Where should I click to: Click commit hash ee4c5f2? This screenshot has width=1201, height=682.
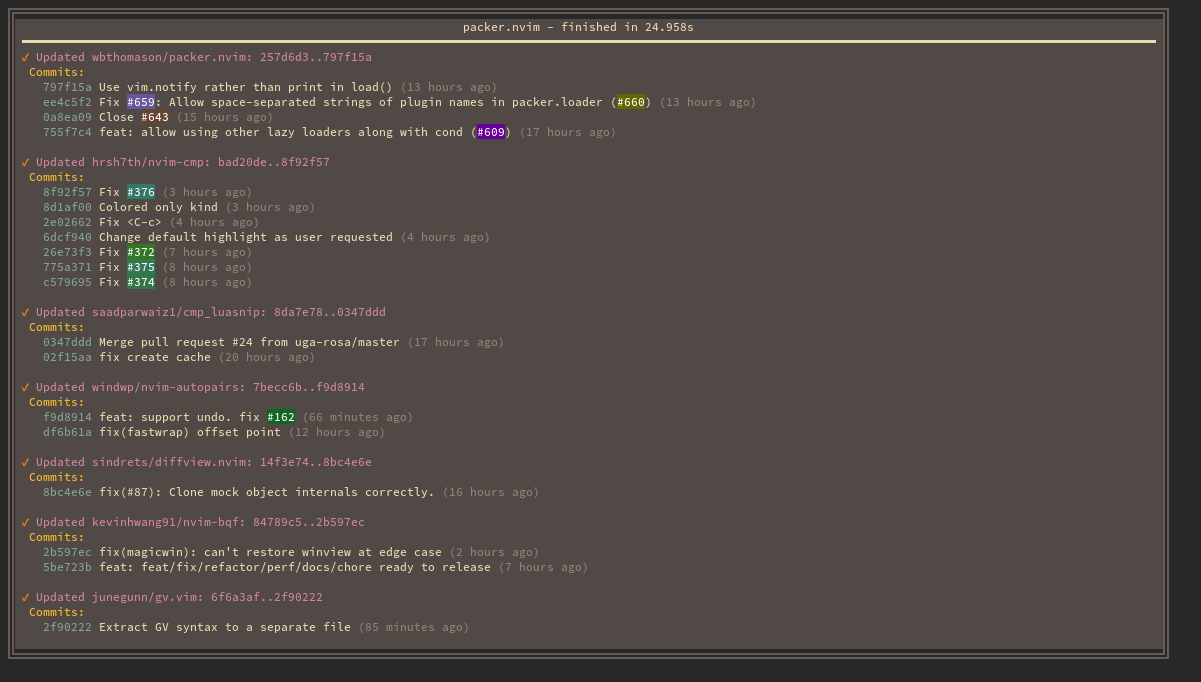[x=67, y=102]
